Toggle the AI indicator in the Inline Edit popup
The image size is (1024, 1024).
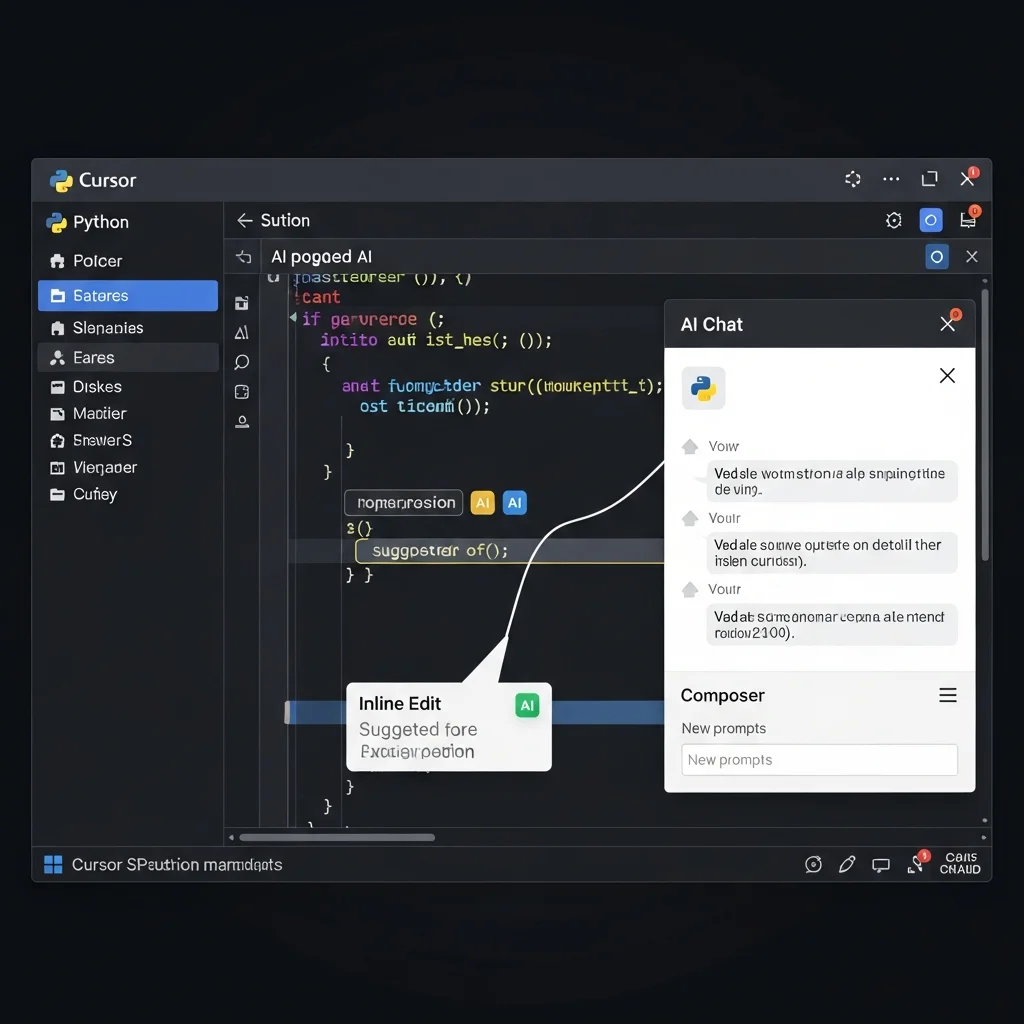(527, 705)
